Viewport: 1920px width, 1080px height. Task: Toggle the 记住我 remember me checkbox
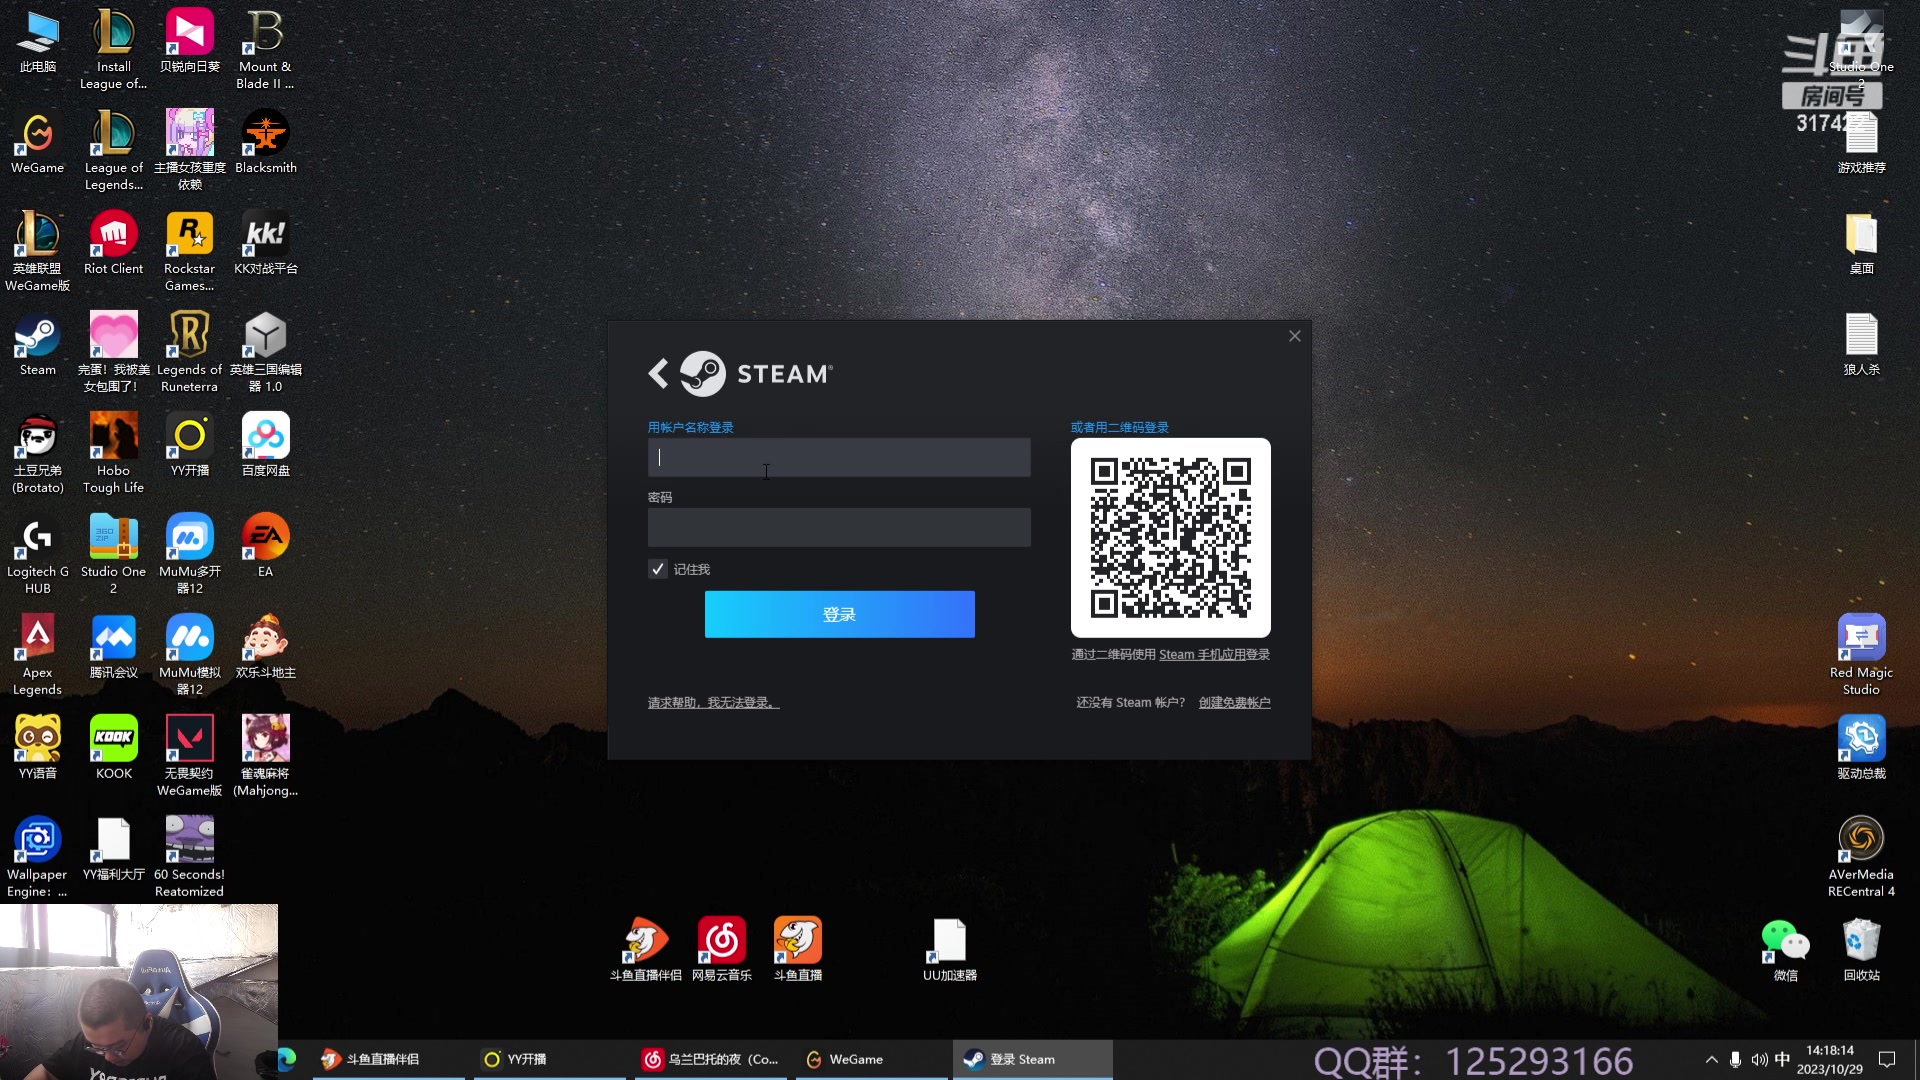658,569
